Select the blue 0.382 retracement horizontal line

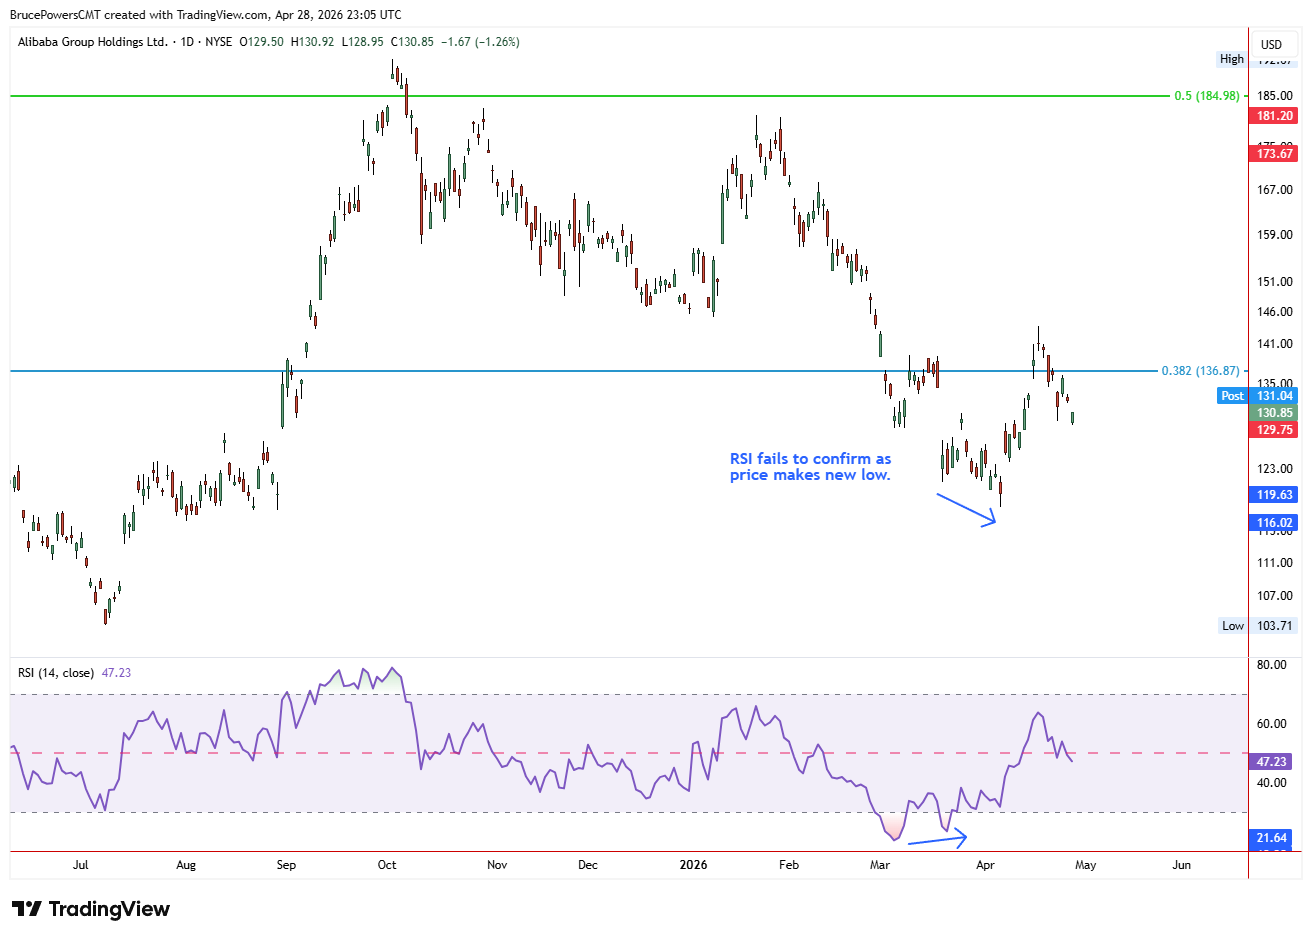click(x=585, y=371)
